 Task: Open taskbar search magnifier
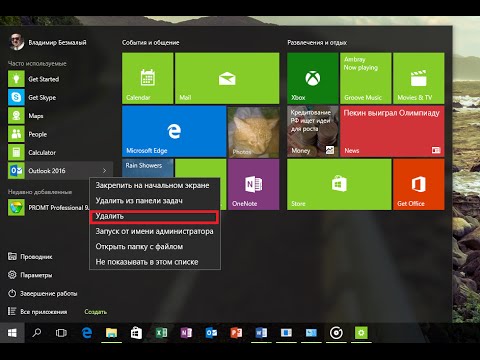37,333
